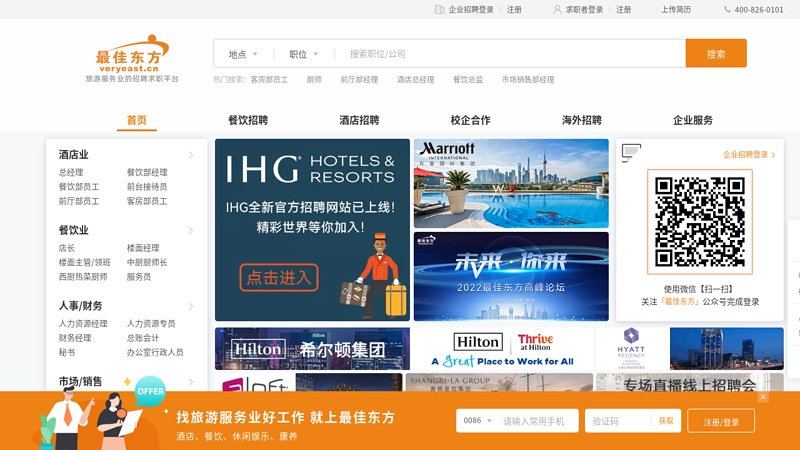Open the 0086 country code dropdown
Viewport: 800px width, 450px height.
click(477, 421)
